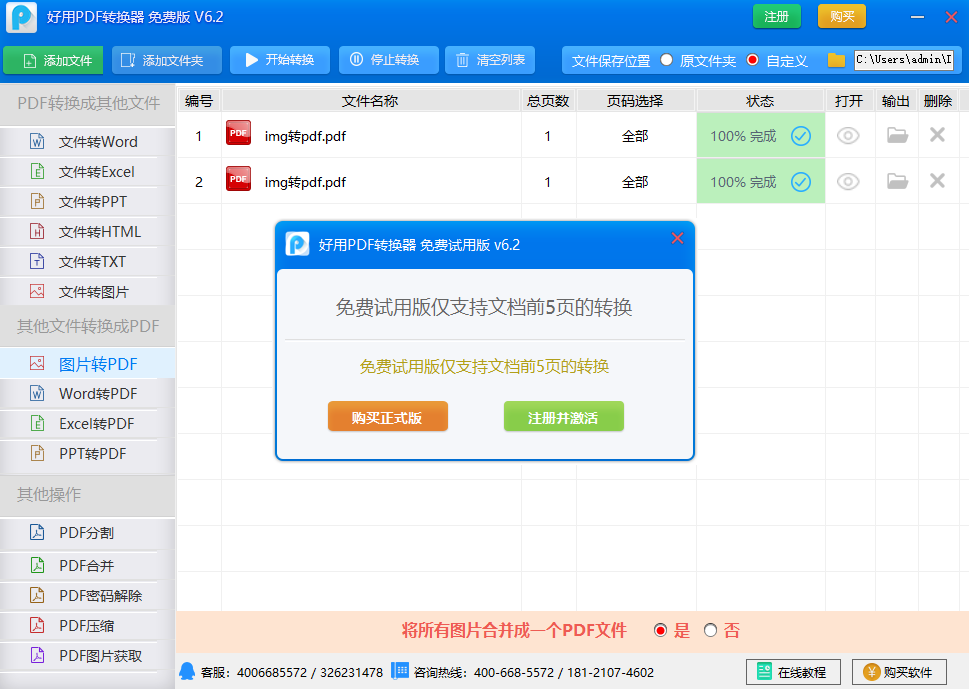969x689 pixels.
Task: Click the 总页数 column header
Action: click(x=548, y=101)
